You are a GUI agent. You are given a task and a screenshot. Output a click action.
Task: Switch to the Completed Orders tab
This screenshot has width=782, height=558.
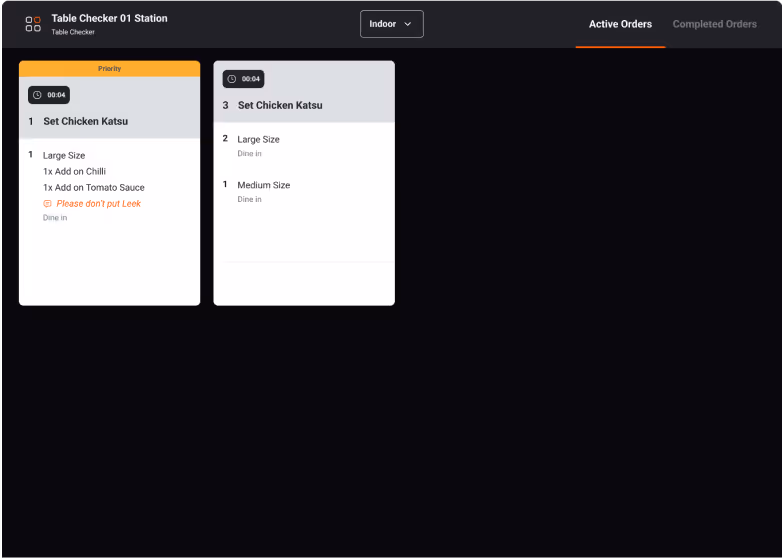coord(714,24)
